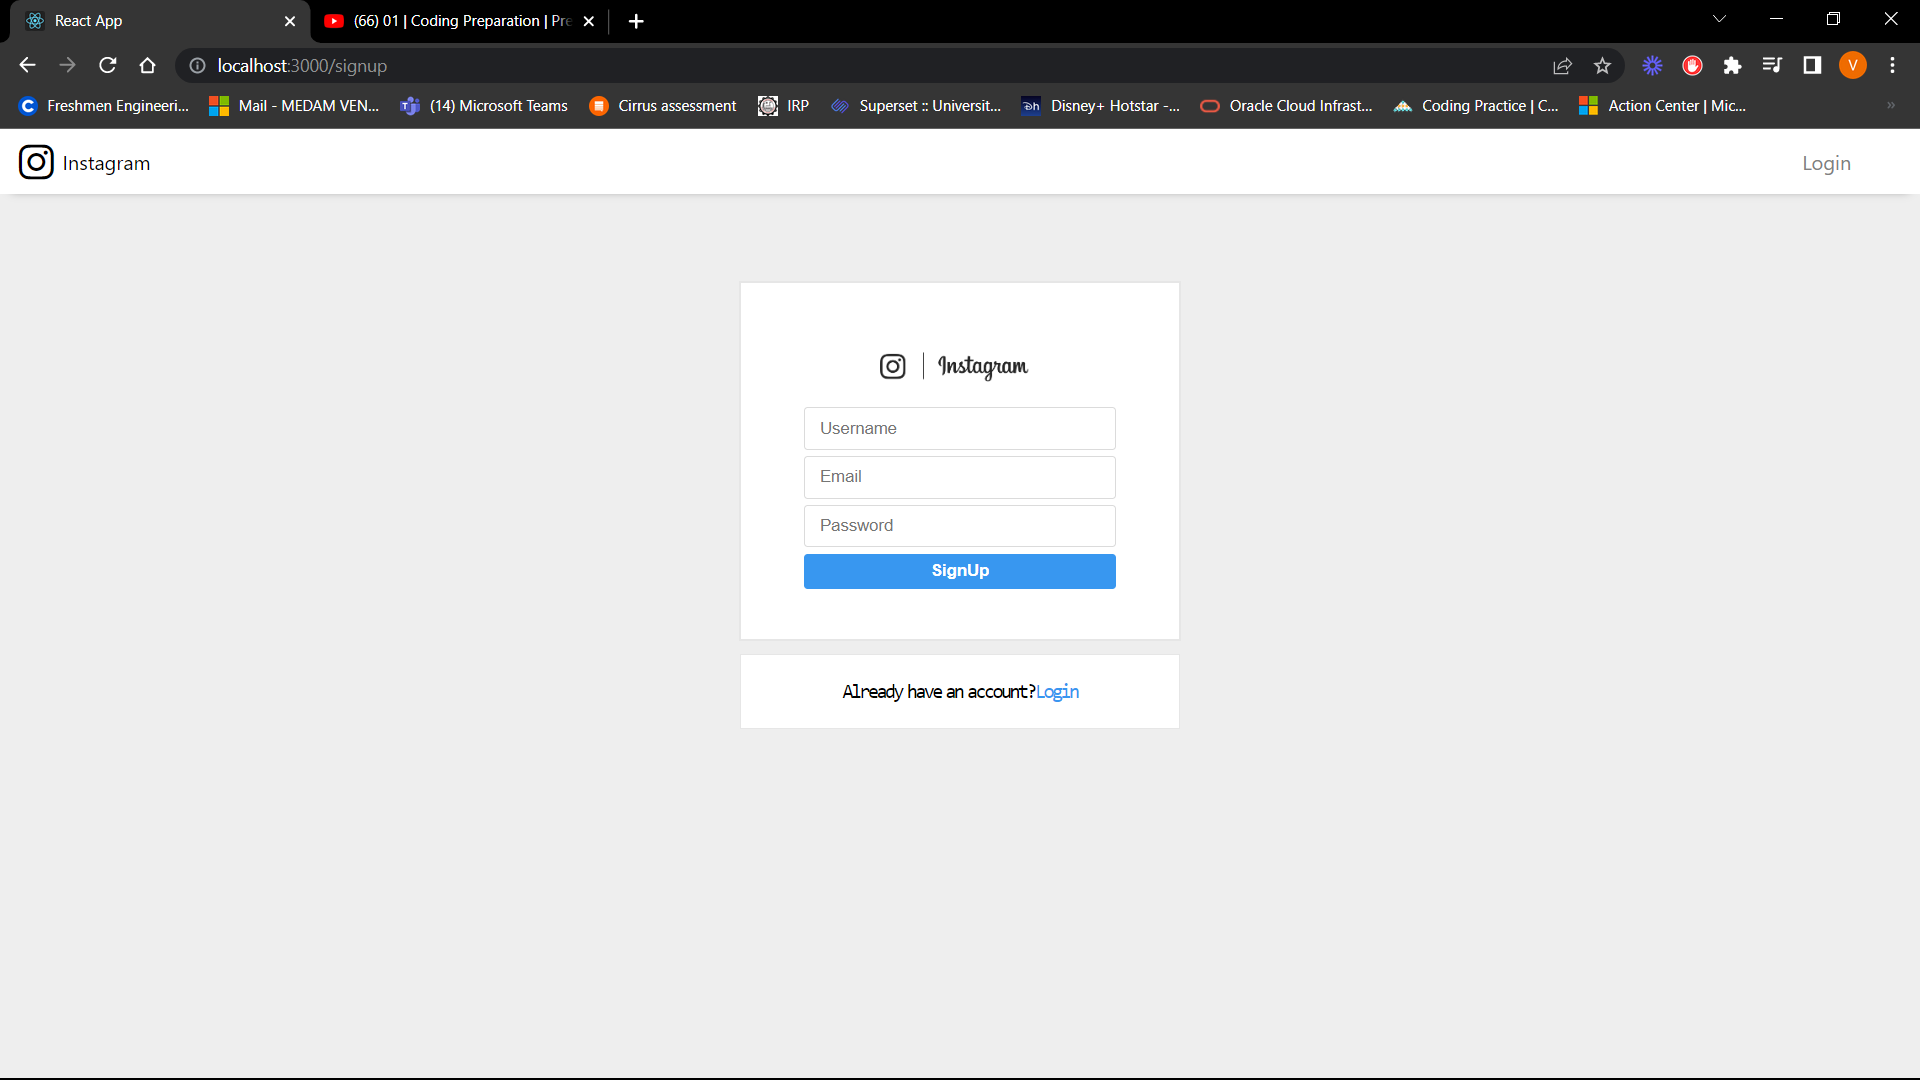Viewport: 1920px width, 1080px height.
Task: Open the browser extensions puzzle icon
Action: (1732, 65)
